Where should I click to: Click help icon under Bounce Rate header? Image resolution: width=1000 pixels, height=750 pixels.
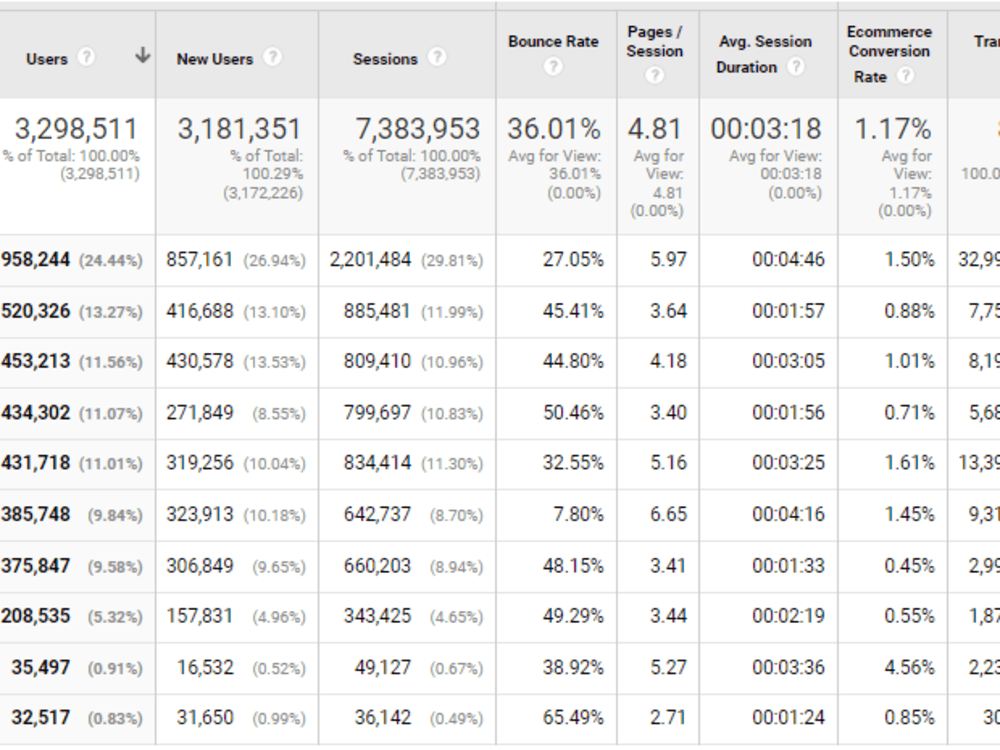pyautogui.click(x=553, y=66)
